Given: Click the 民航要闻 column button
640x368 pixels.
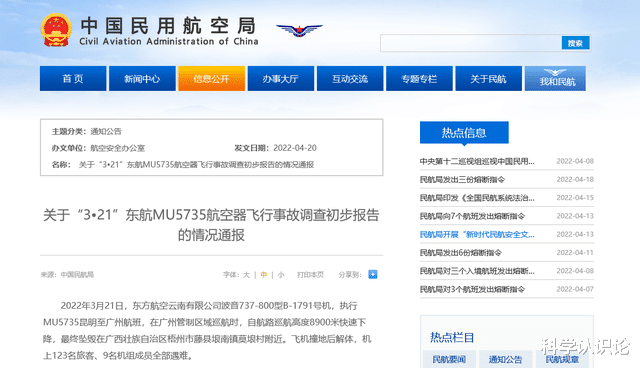Looking at the screenshot, I should [449, 359].
